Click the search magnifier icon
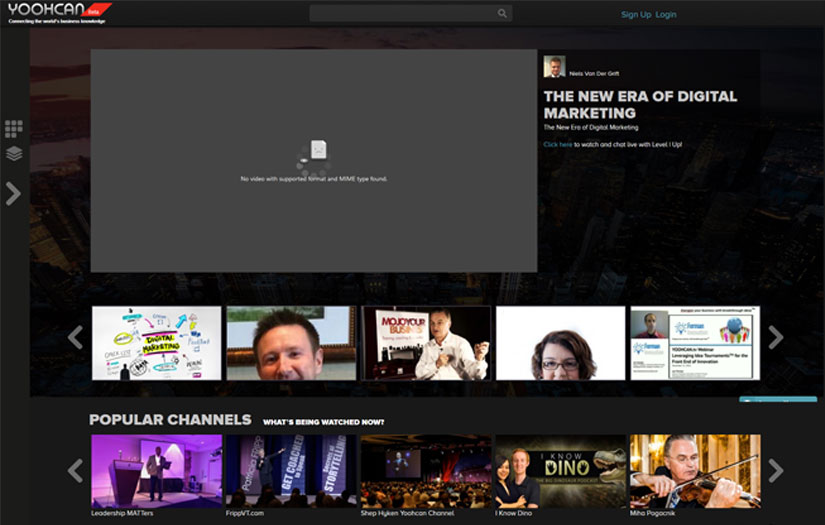This screenshot has width=825, height=525. click(502, 14)
